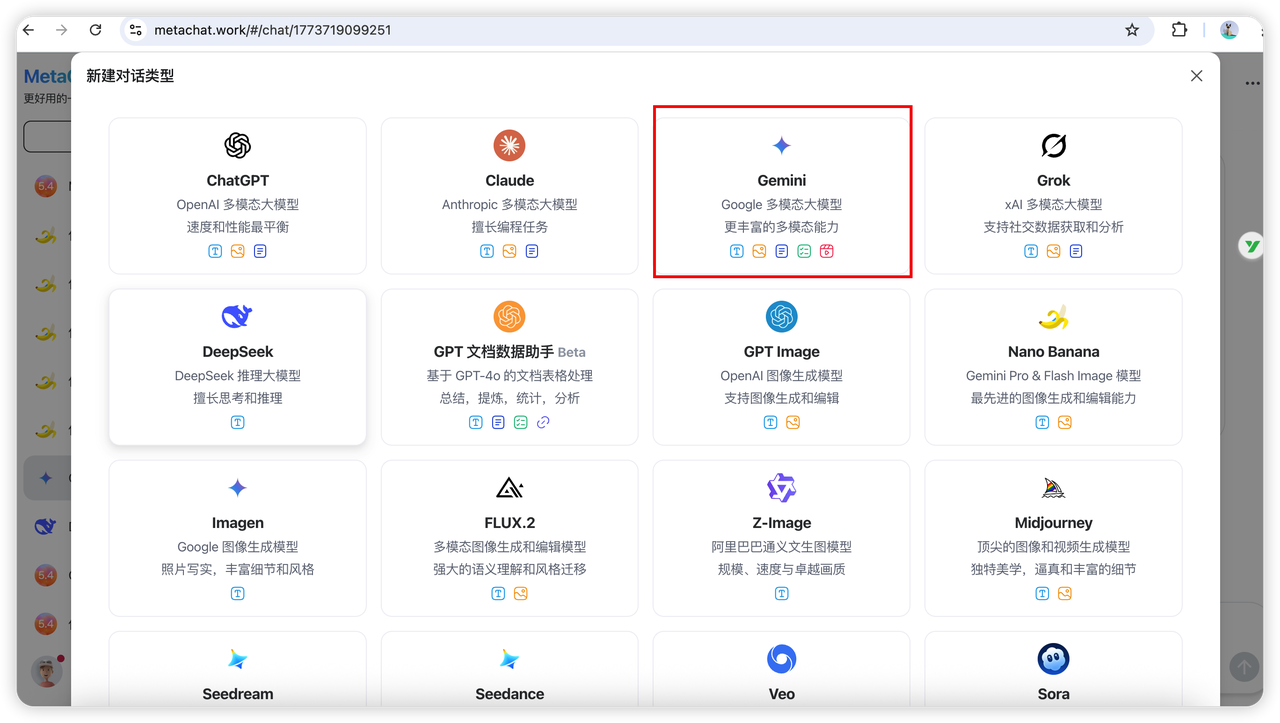This screenshot has width=1280, height=723.
Task: Go back in the browser
Action: coord(28,30)
